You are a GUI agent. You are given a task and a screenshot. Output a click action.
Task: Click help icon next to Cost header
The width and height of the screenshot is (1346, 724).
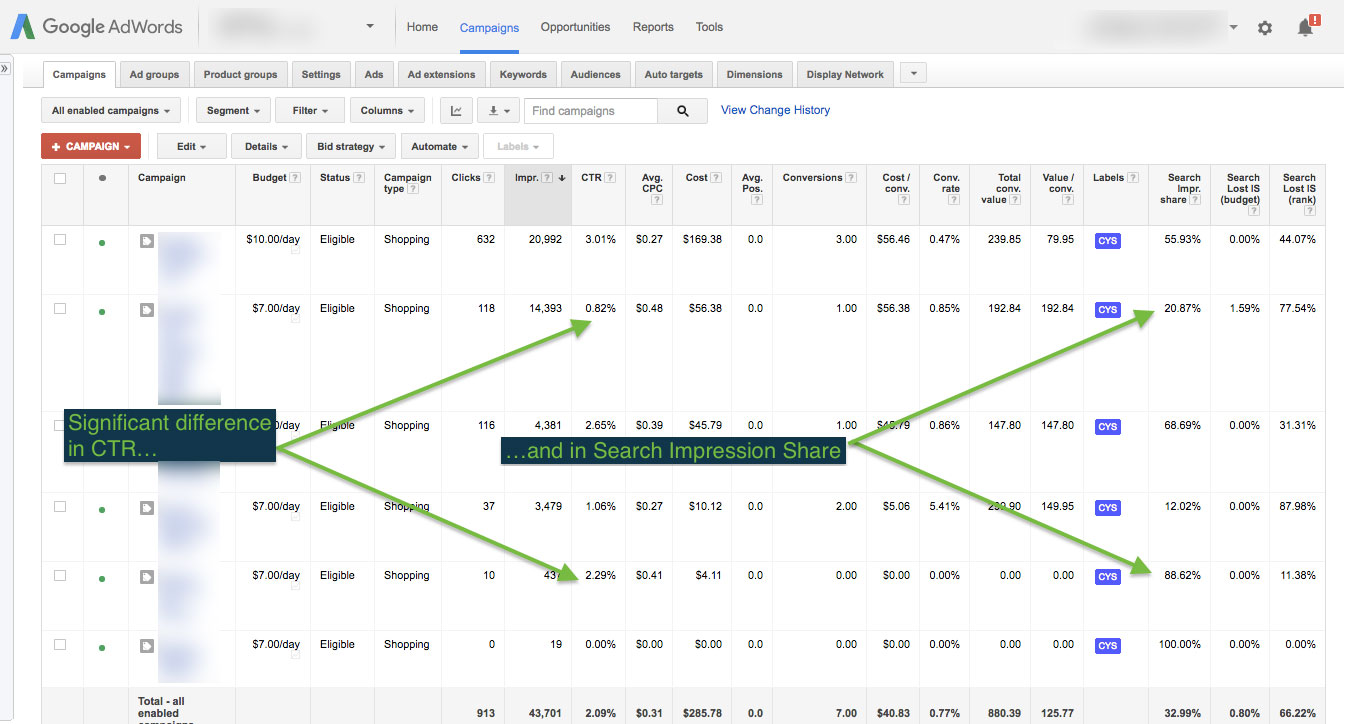tap(717, 178)
